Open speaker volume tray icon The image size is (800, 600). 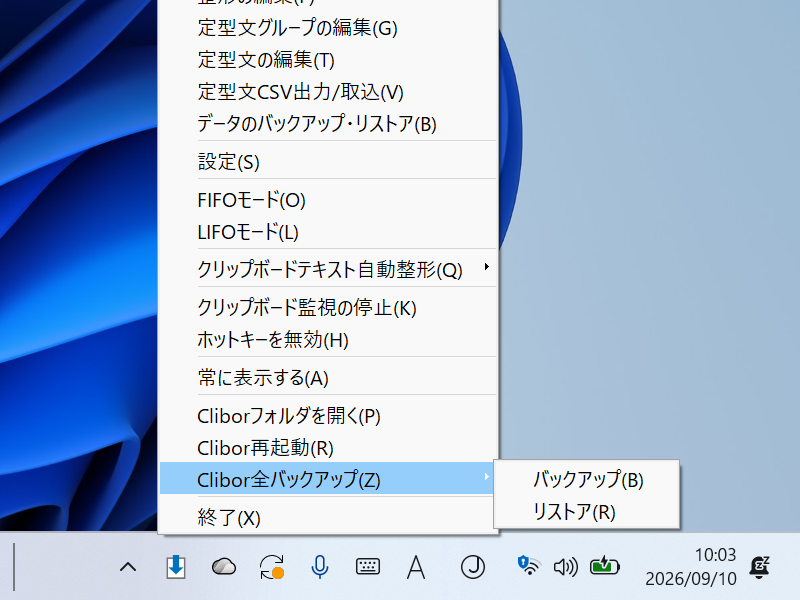point(565,567)
